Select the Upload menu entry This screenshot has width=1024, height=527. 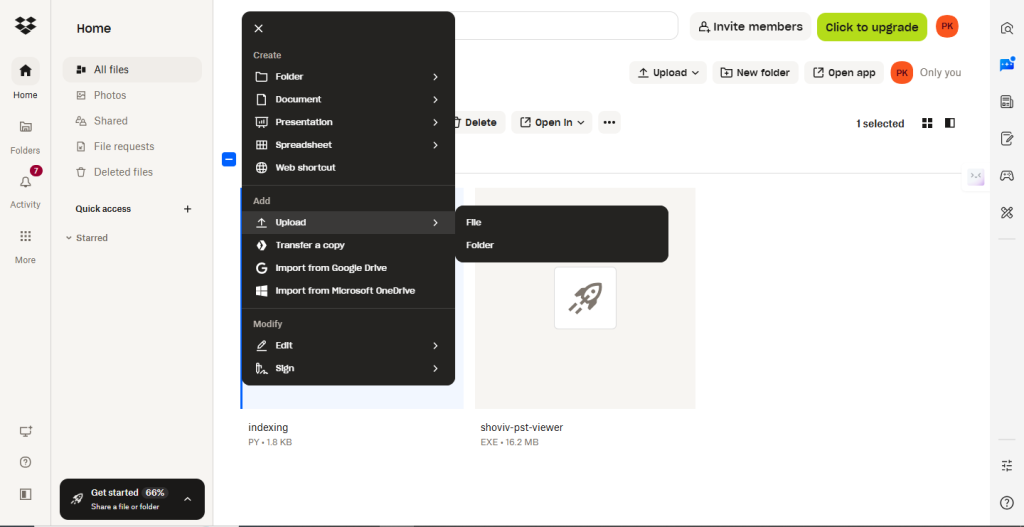pos(348,223)
